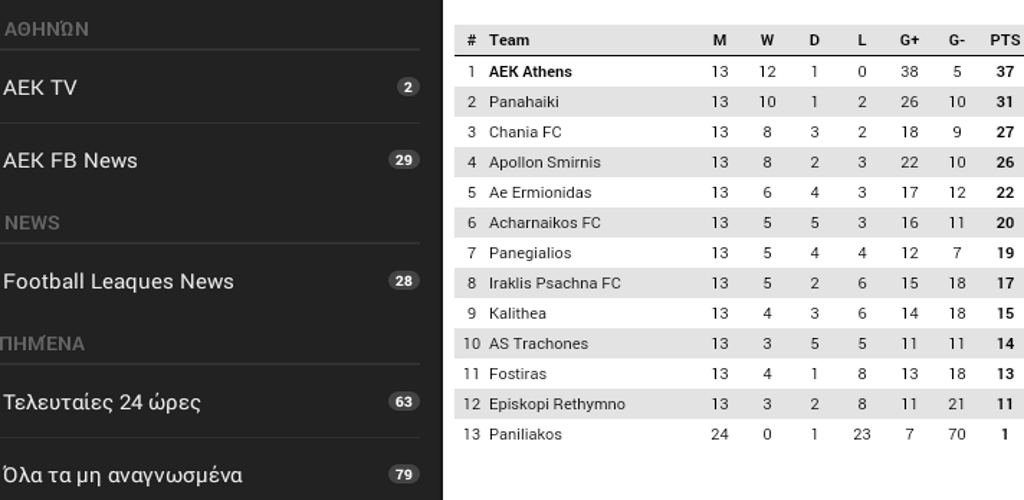The width and height of the screenshot is (1024, 500).
Task: Click the Paniliakos team name
Action: (x=525, y=434)
